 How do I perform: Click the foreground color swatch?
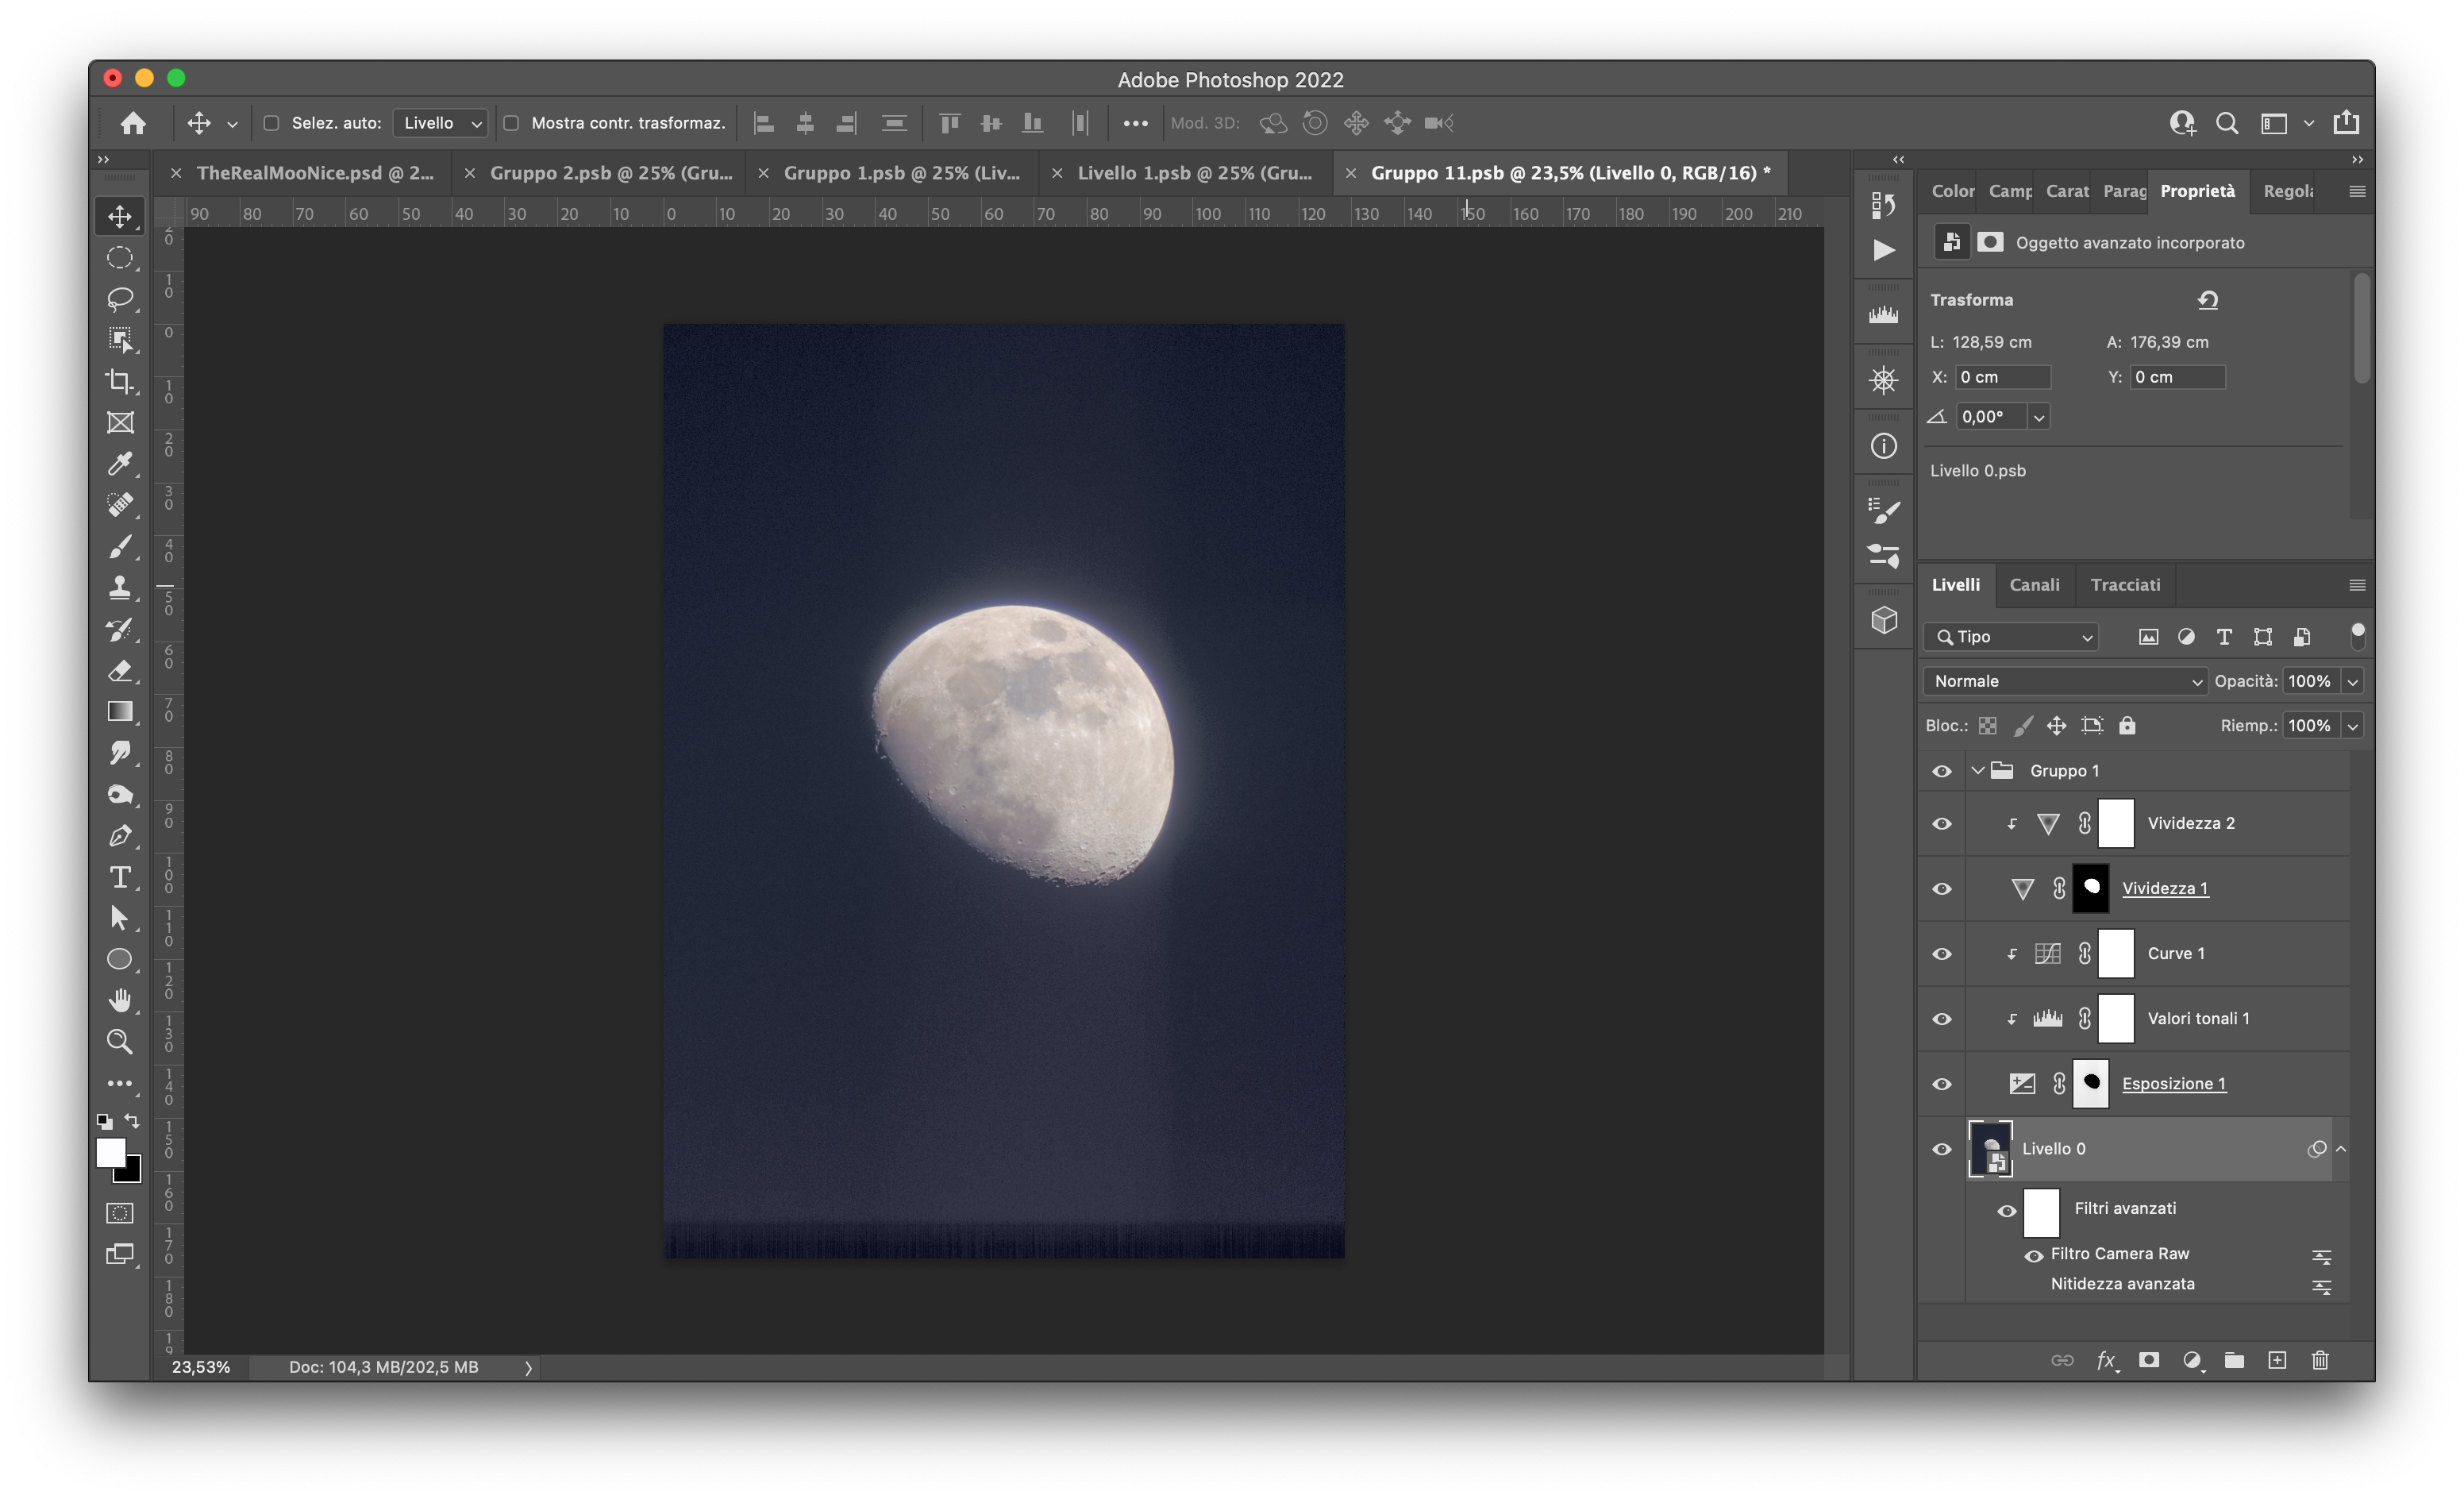[x=111, y=1153]
